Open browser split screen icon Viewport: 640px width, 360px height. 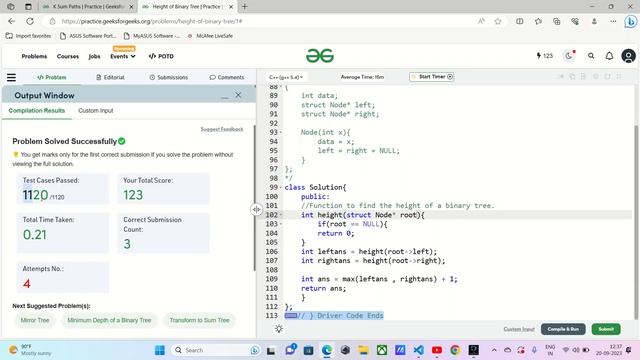pyautogui.click(x=519, y=21)
